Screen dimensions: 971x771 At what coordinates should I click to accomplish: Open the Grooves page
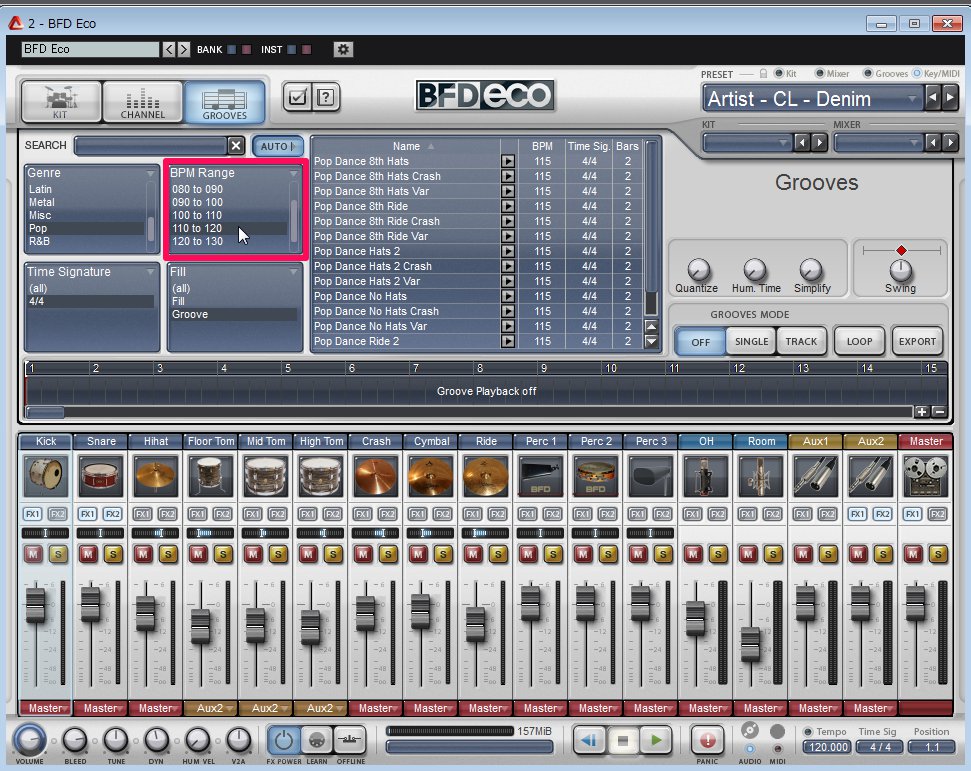coord(224,102)
